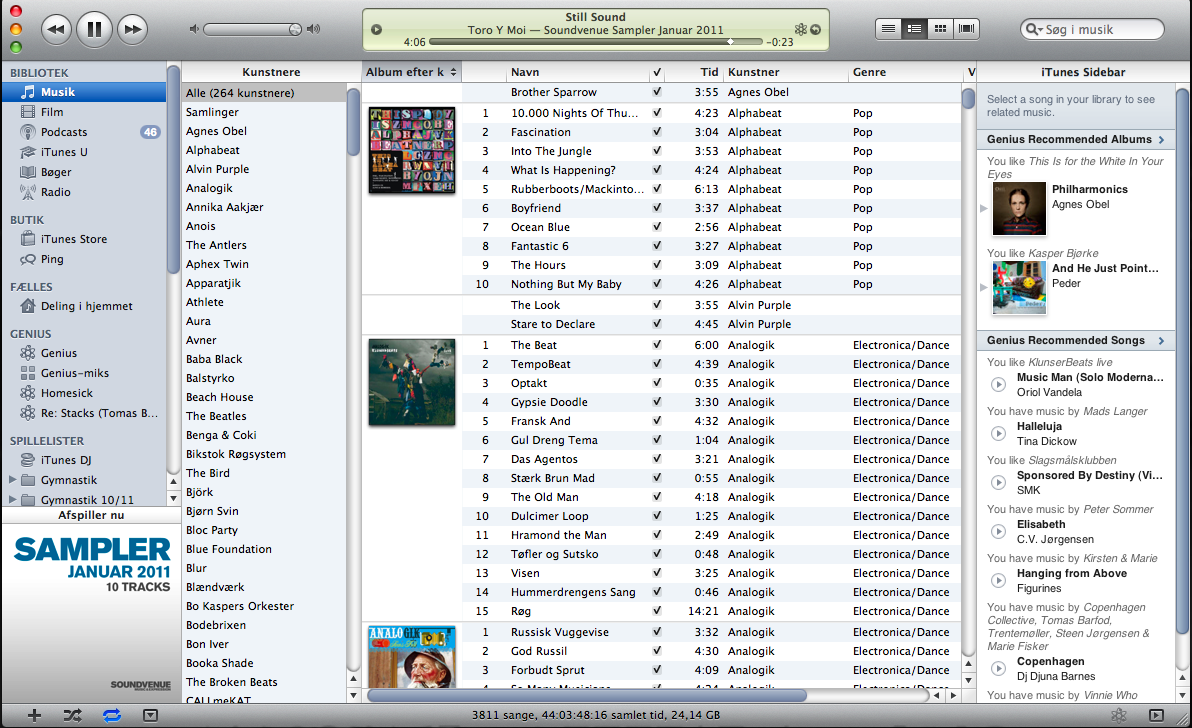The image size is (1192, 728).
Task: Adjust the volume slider knob
Action: pyautogui.click(x=295, y=29)
